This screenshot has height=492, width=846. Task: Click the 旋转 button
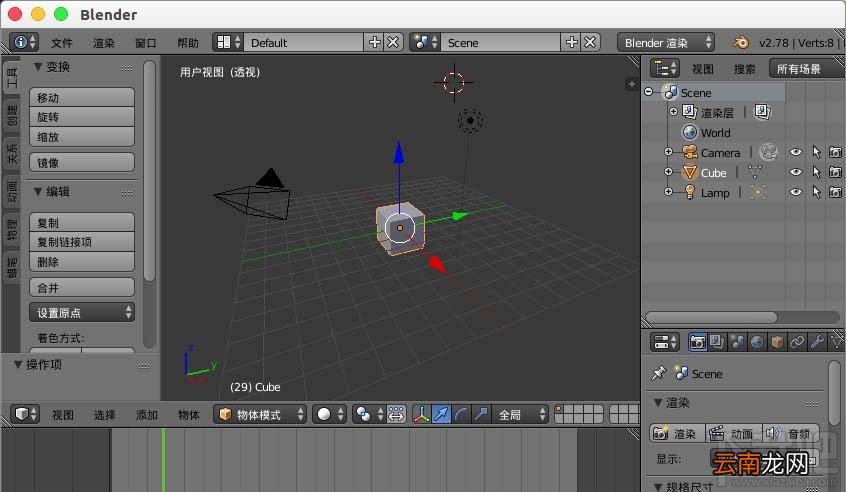[x=82, y=117]
